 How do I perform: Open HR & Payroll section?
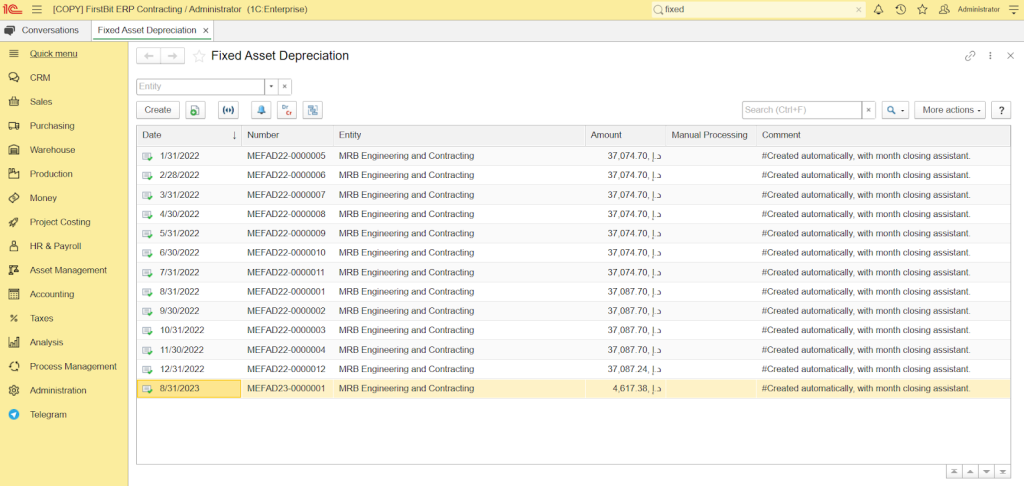(x=56, y=246)
